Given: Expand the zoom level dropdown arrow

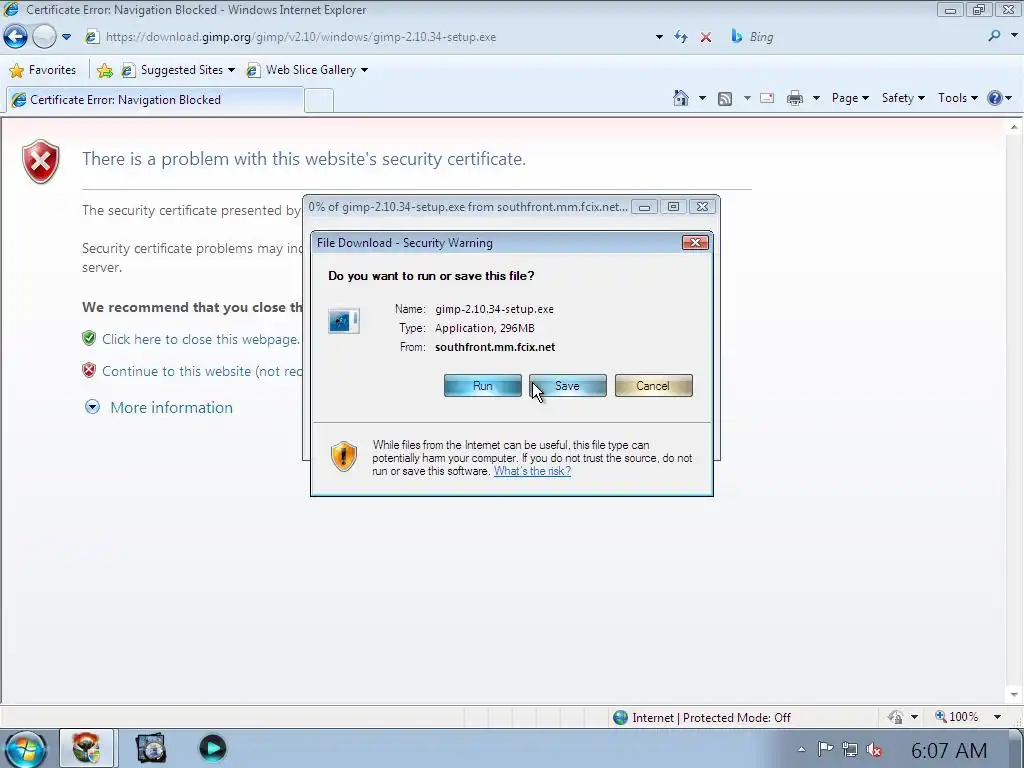Looking at the screenshot, I should (x=997, y=717).
